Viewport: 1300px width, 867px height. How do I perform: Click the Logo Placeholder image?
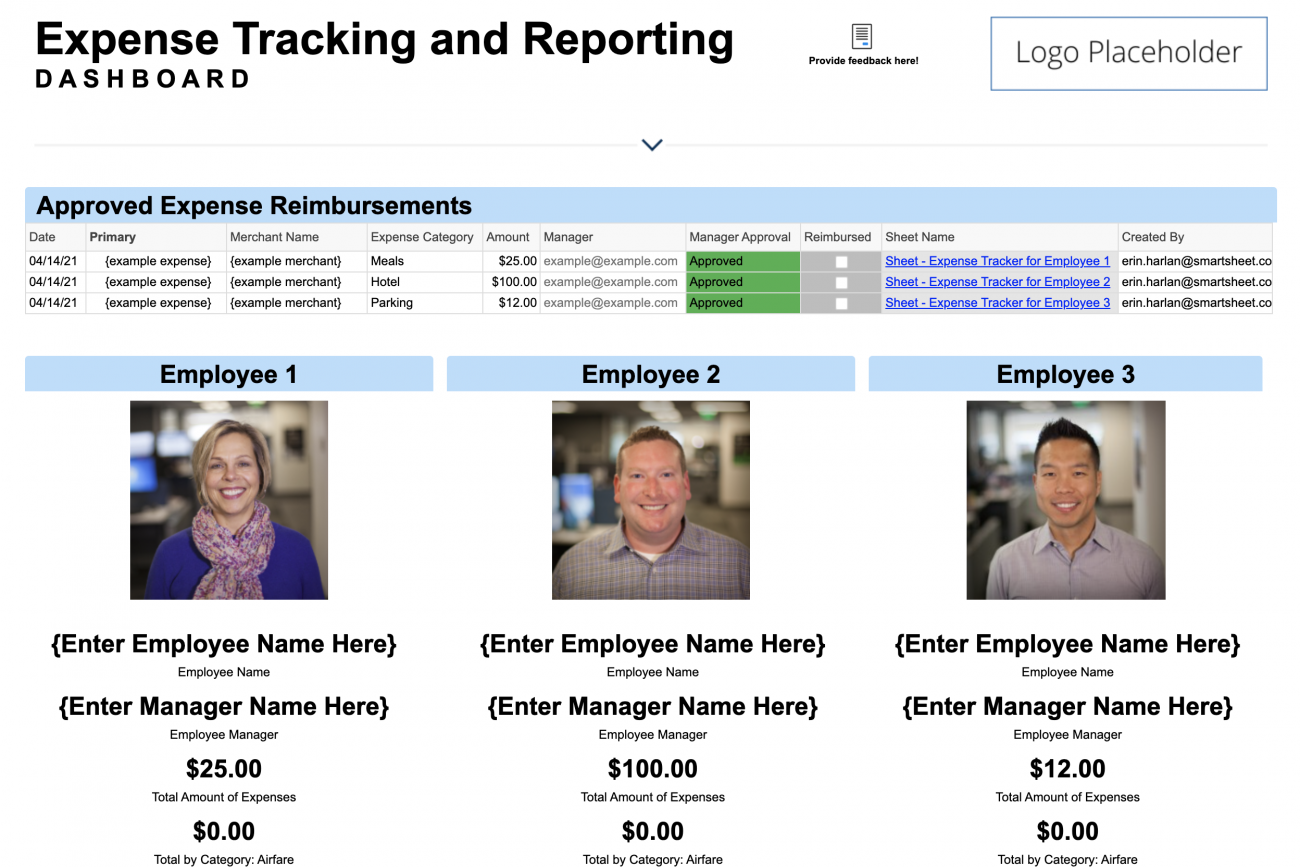[x=1128, y=53]
